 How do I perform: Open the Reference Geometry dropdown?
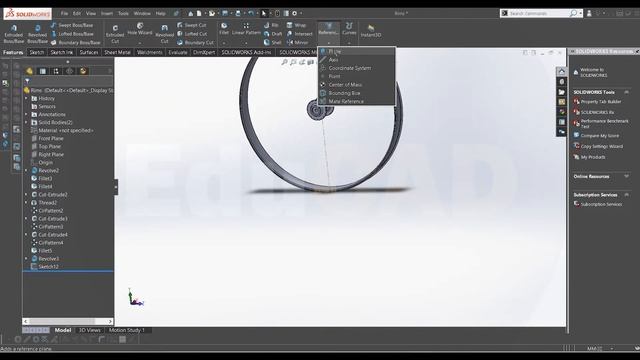pos(328,42)
